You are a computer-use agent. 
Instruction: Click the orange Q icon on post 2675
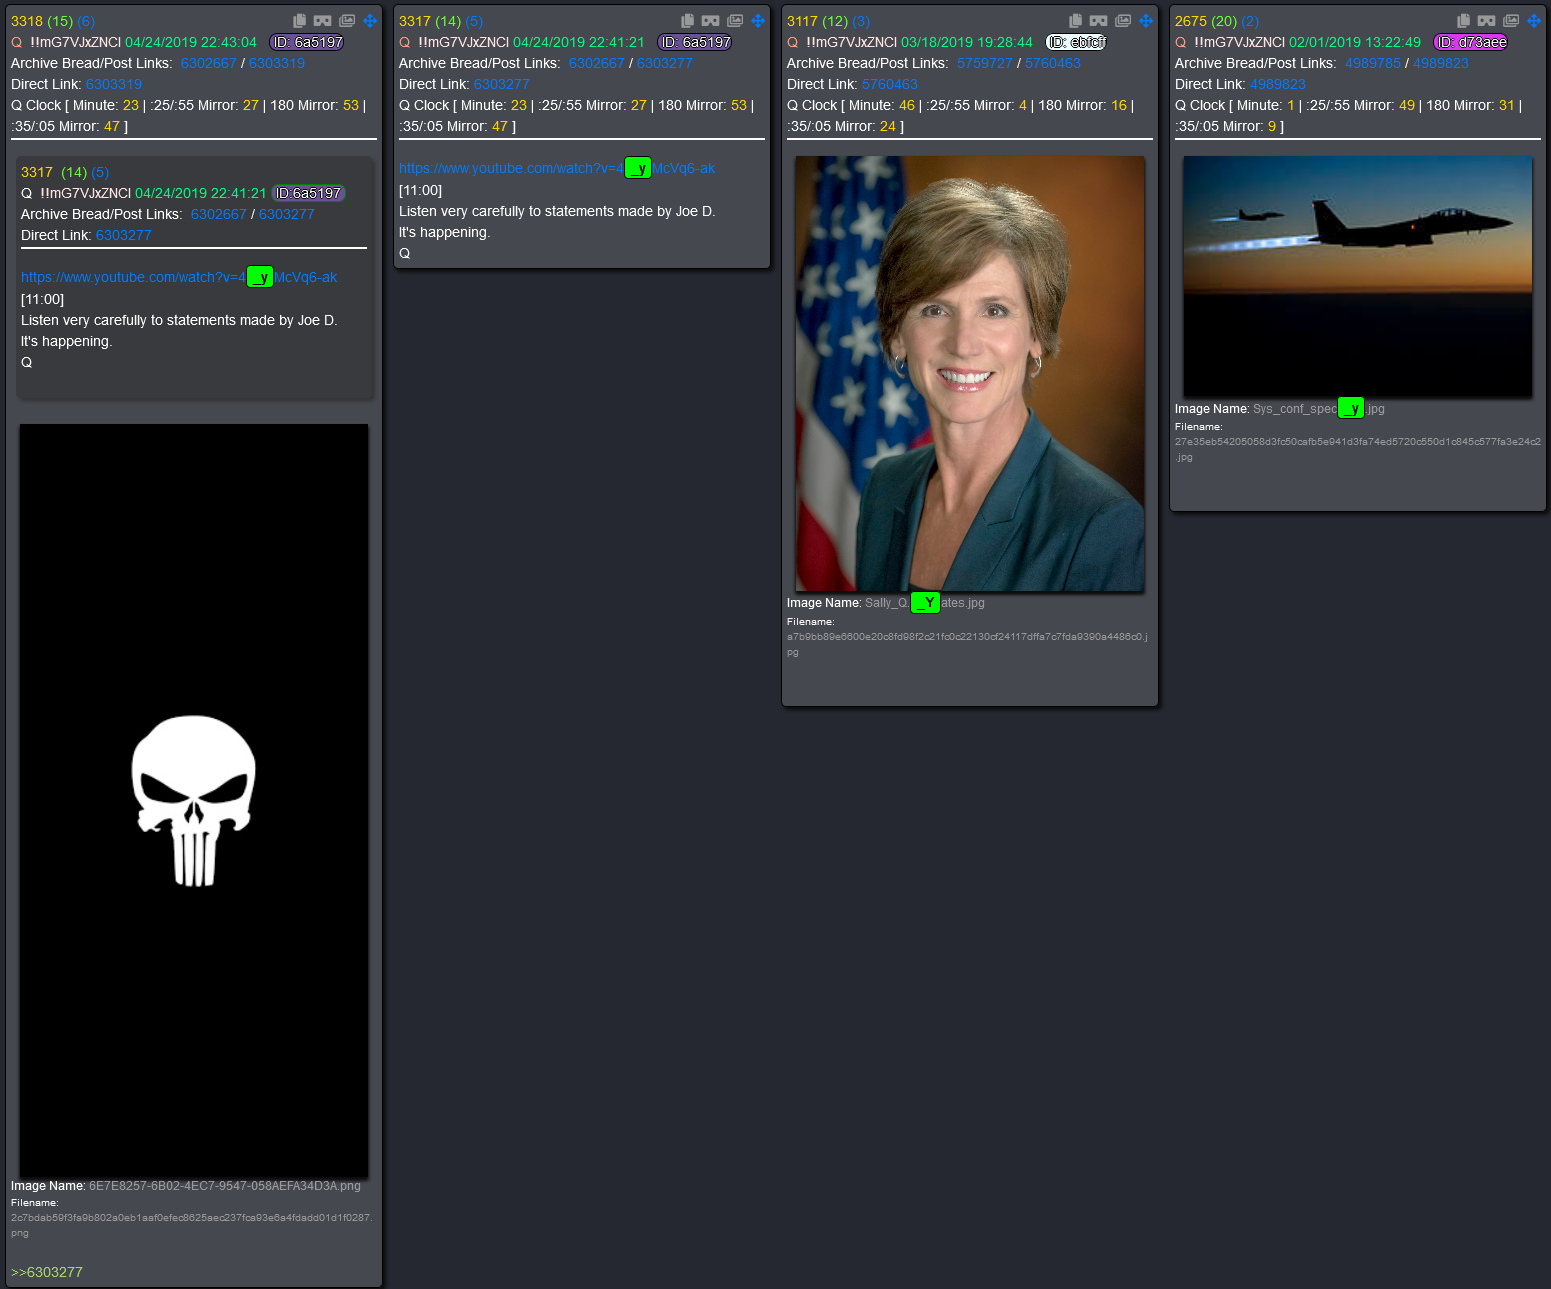coord(1181,42)
